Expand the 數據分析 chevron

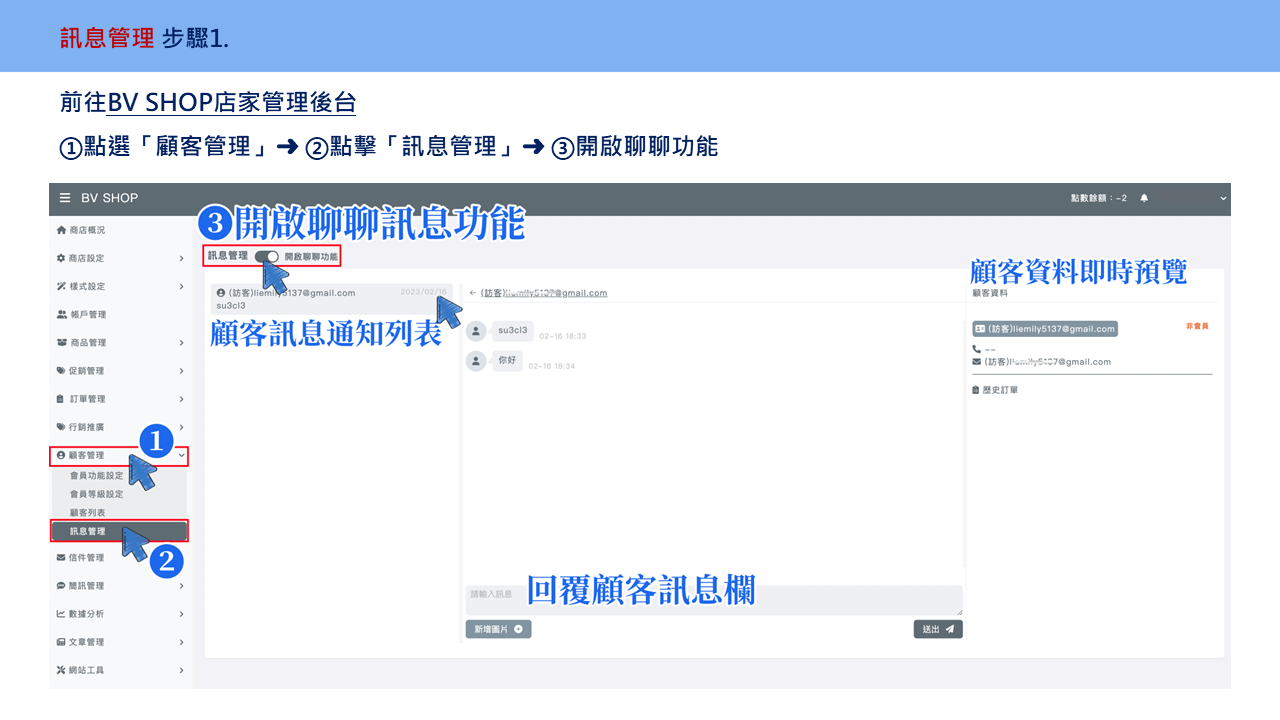coord(181,614)
